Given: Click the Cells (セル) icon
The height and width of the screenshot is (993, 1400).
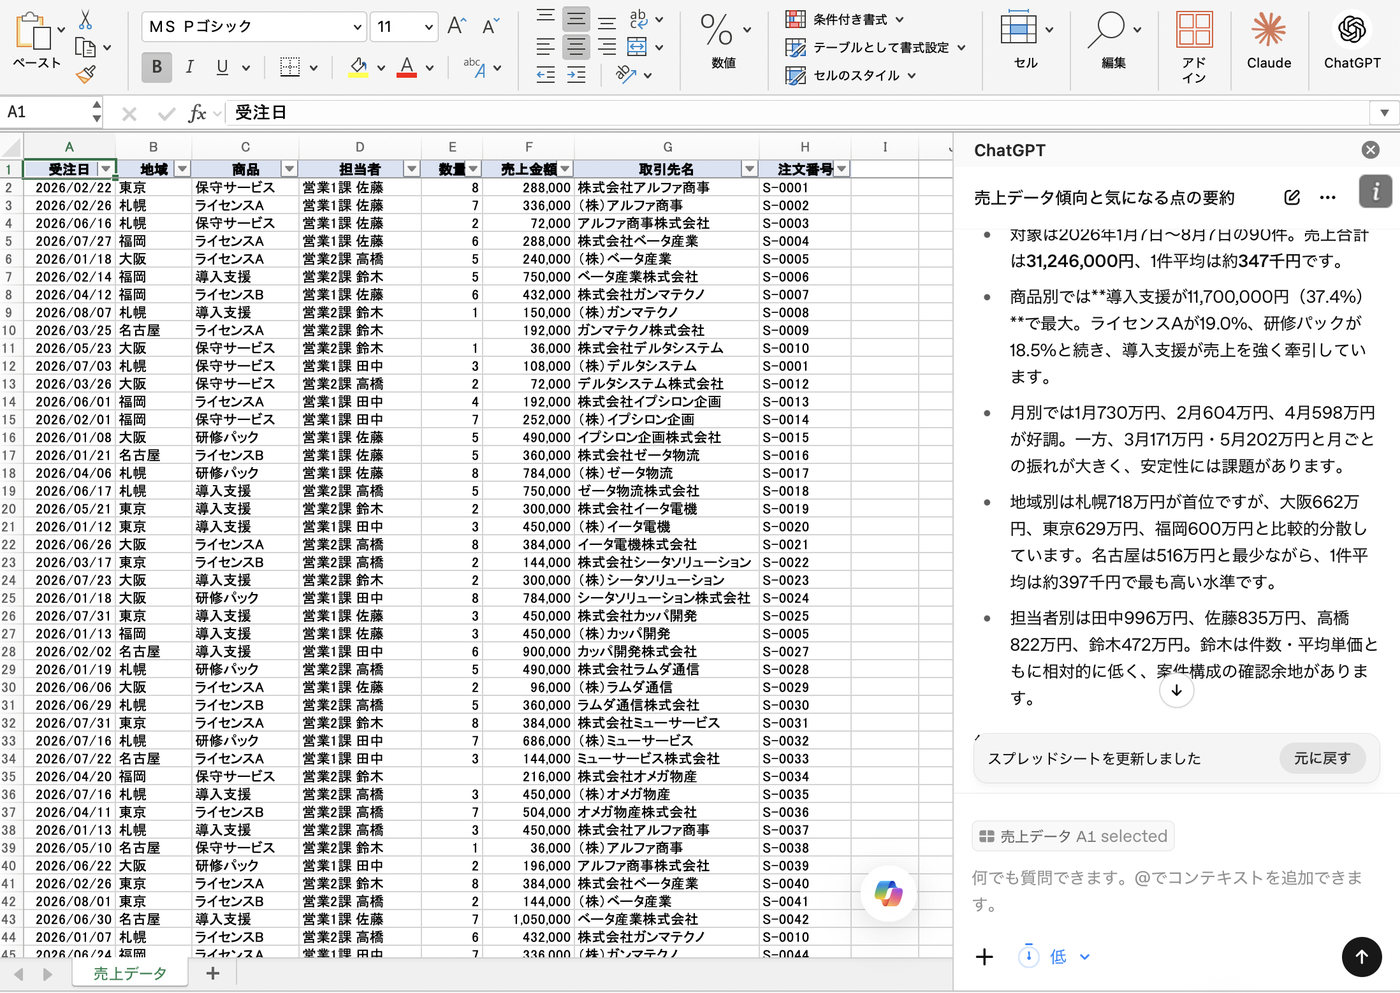Looking at the screenshot, I should coord(1018,28).
